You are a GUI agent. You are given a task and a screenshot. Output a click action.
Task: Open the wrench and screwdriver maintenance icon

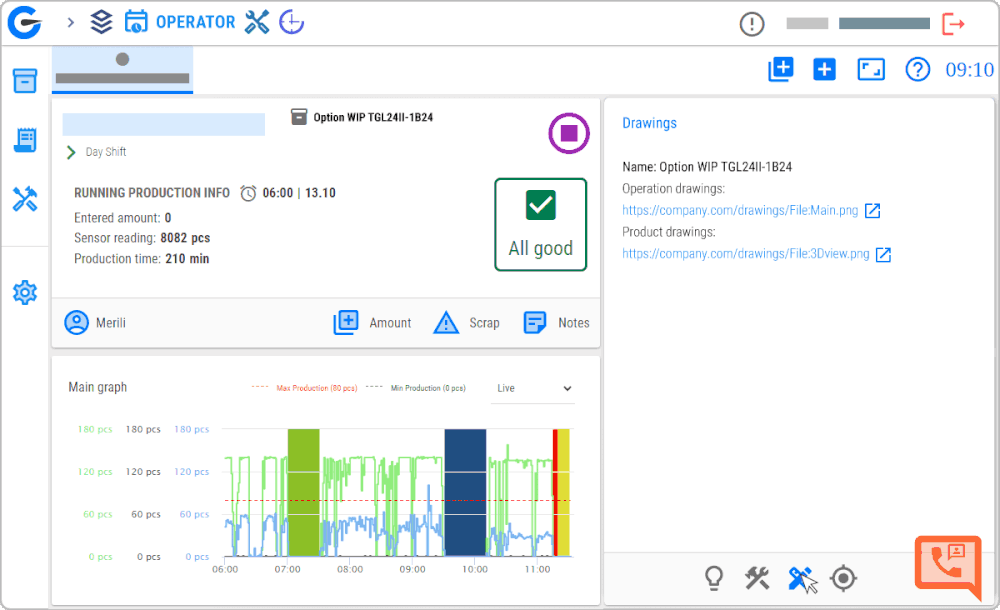257,22
